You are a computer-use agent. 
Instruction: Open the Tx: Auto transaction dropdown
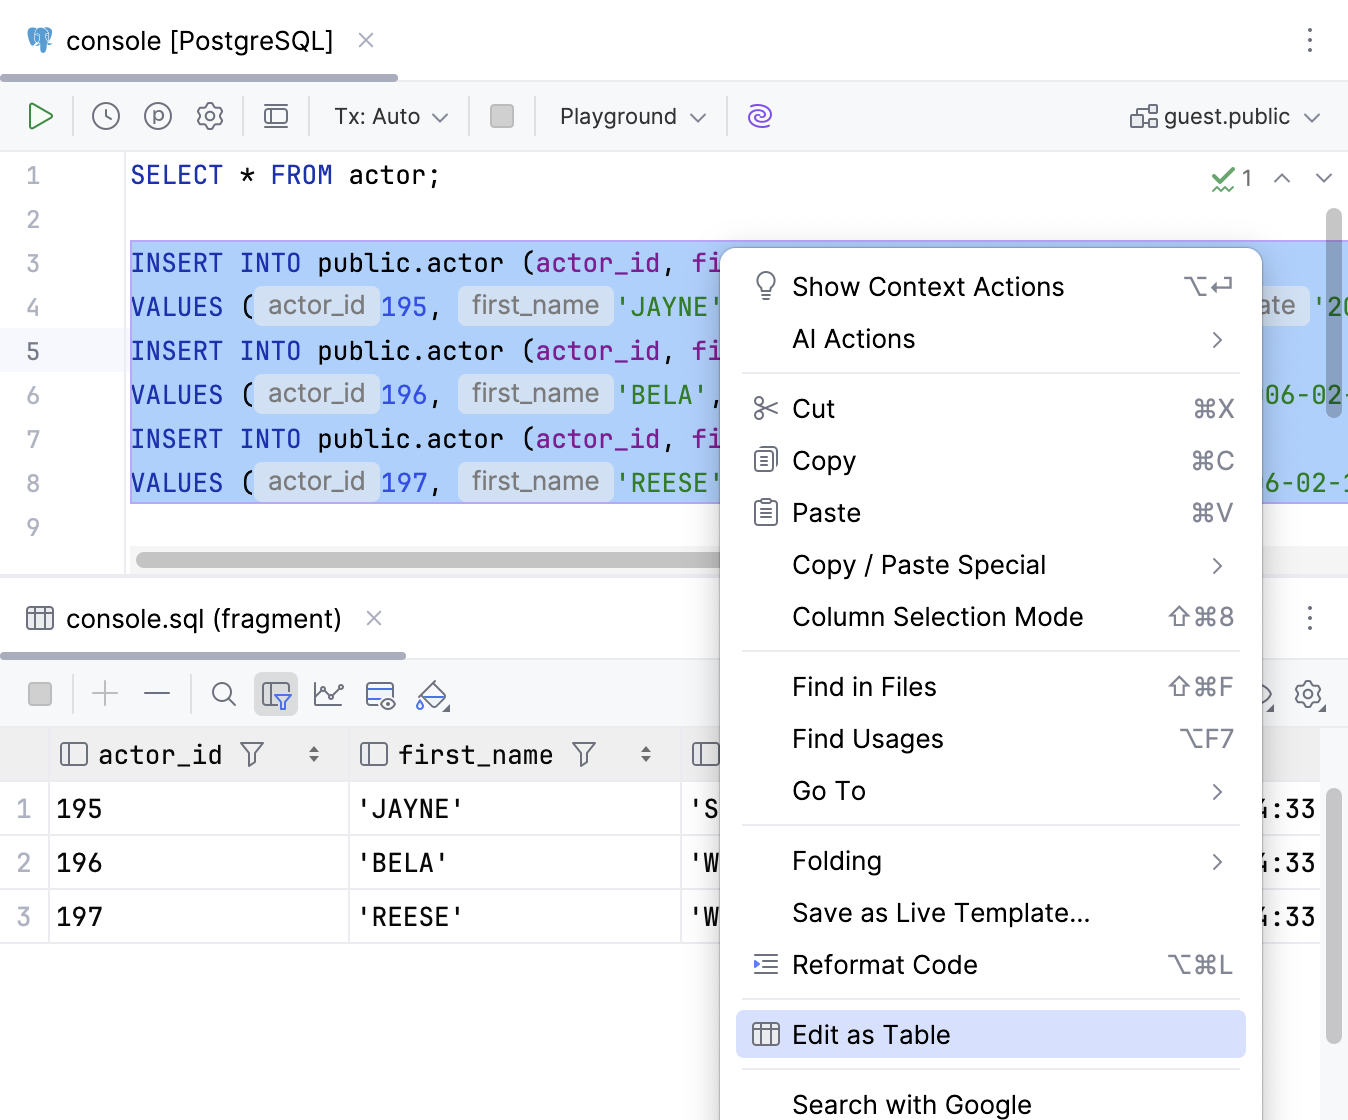click(388, 116)
